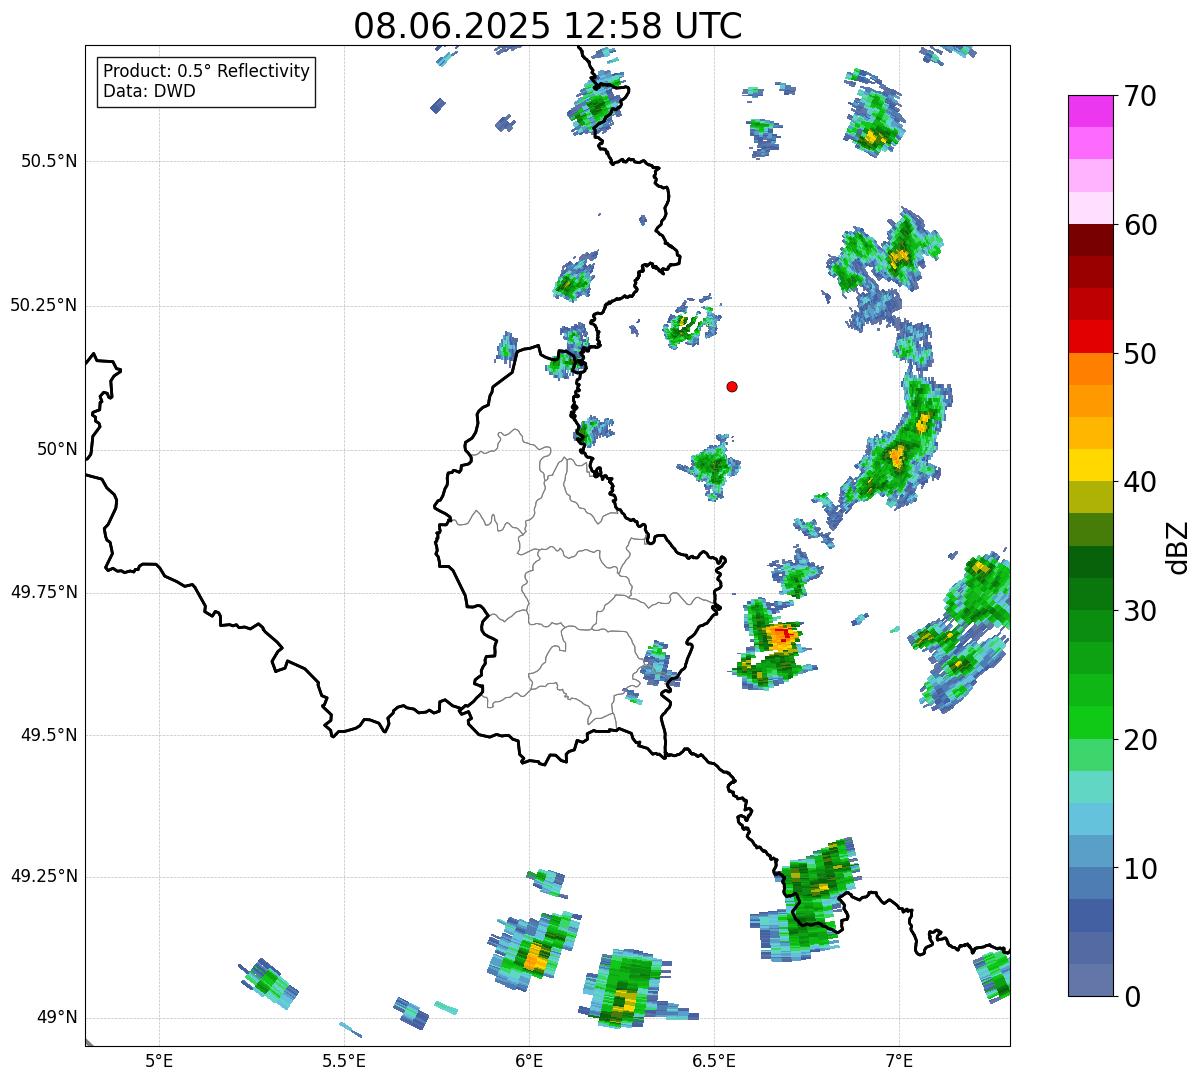Click the title 08.06.2025 12:58 UTC
This screenshot has height=1081, width=1202.
(x=548, y=25)
